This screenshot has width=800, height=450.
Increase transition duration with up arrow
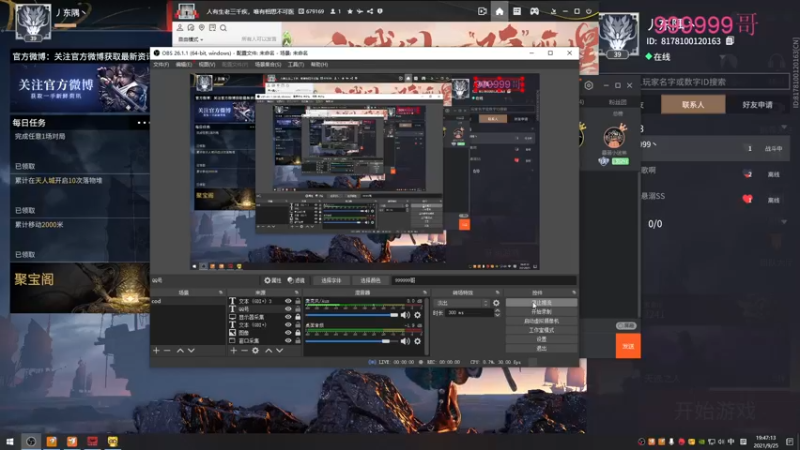pyautogui.click(x=497, y=310)
